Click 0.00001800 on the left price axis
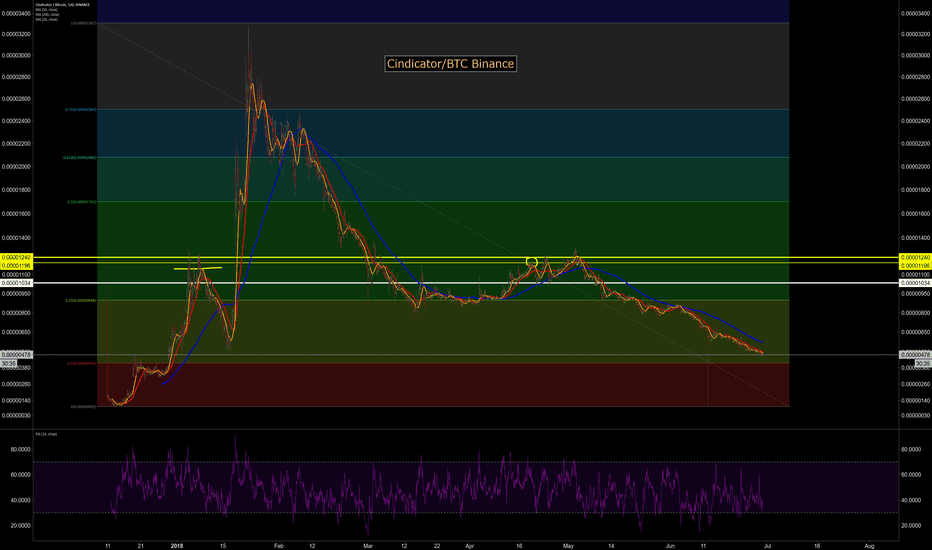 [x=16, y=190]
